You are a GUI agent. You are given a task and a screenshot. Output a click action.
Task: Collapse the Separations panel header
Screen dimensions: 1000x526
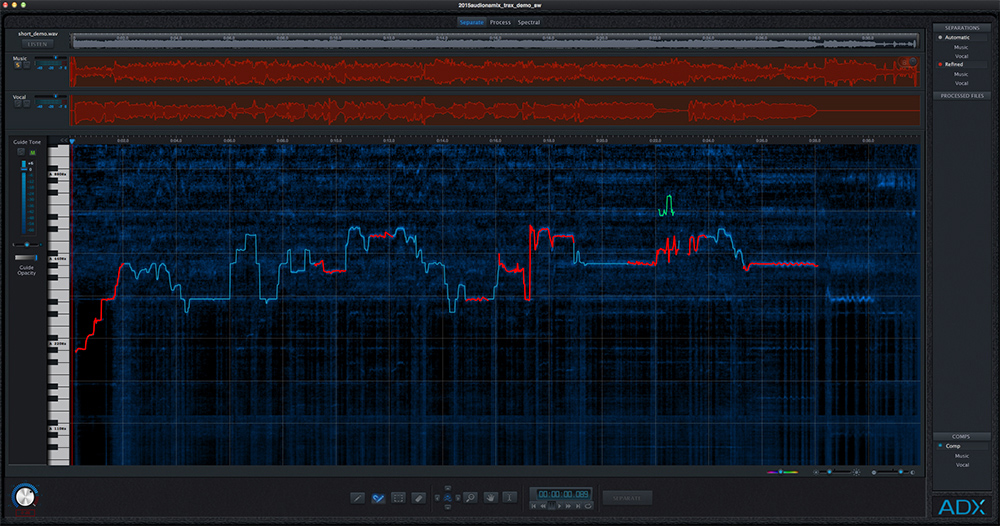pyautogui.click(x=961, y=27)
